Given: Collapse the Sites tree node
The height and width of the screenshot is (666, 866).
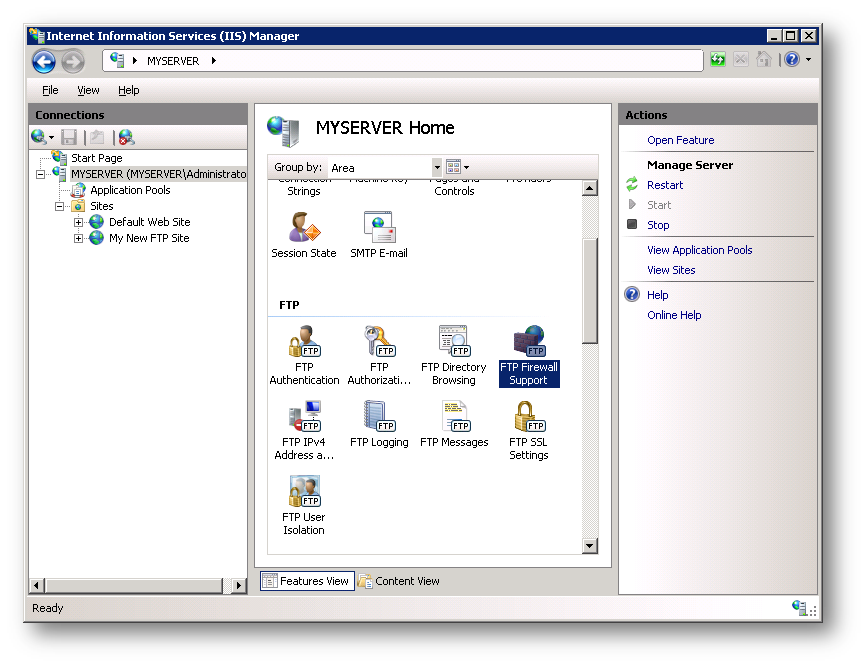Looking at the screenshot, I should tap(59, 206).
